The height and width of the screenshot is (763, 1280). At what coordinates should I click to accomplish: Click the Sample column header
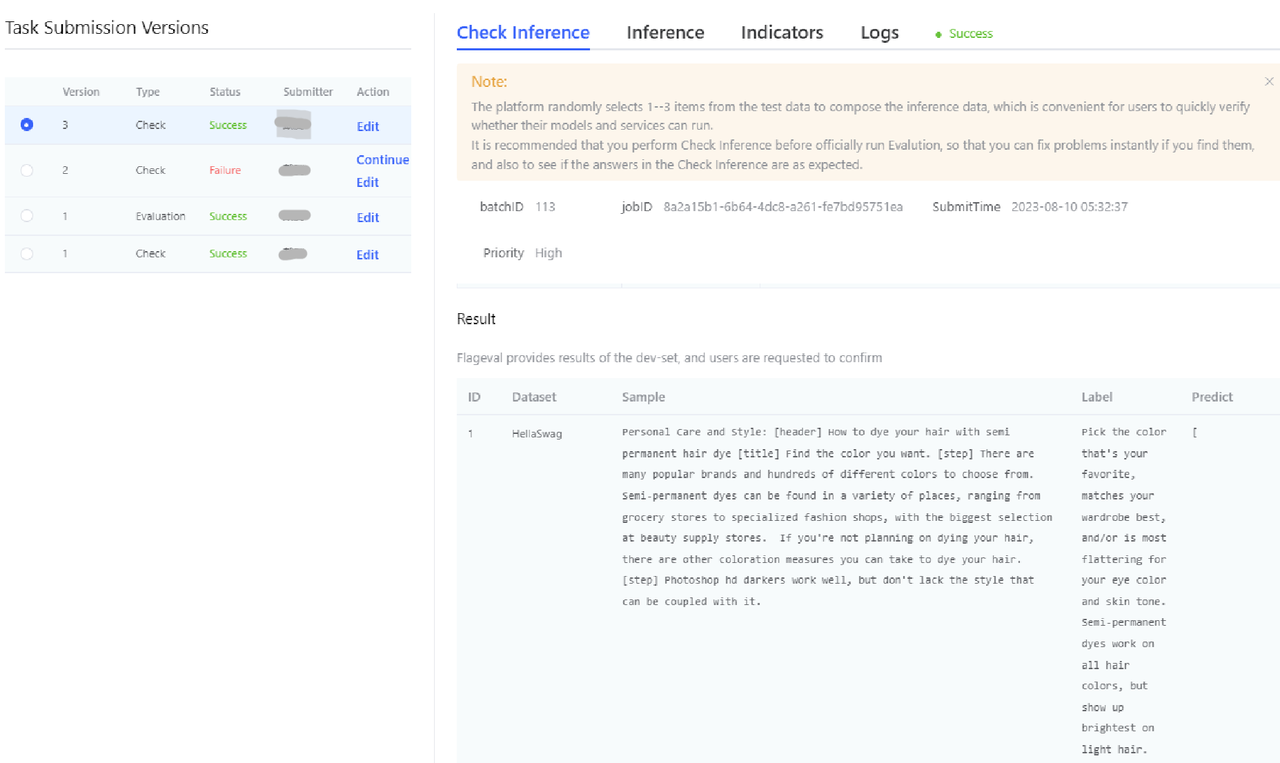point(643,397)
